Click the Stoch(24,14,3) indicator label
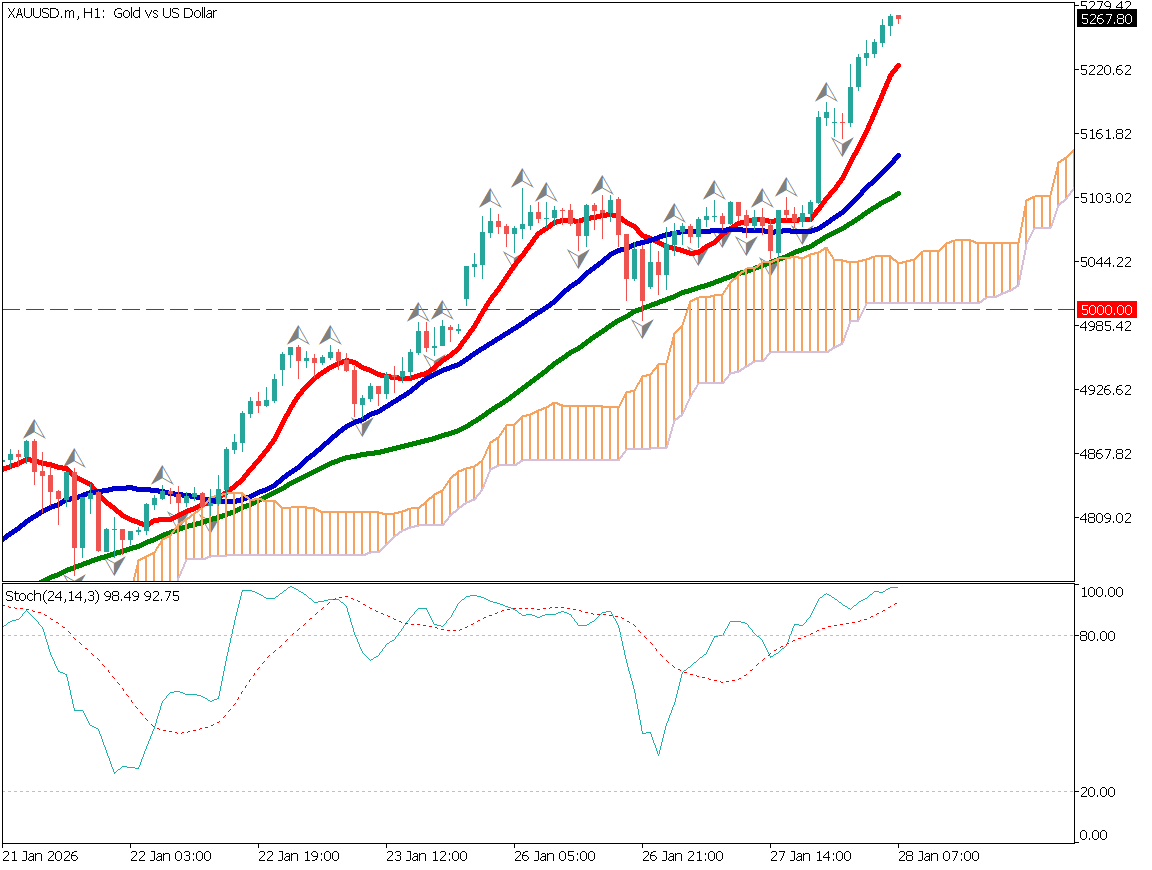The image size is (1152, 870). 78,596
